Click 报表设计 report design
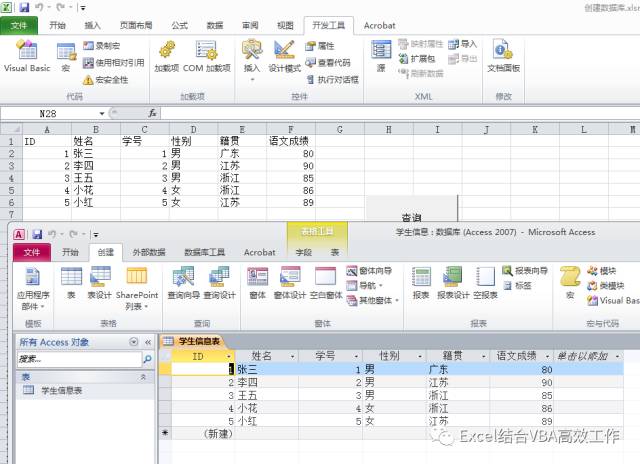Image resolution: width=640 pixels, height=464 pixels. 453,283
